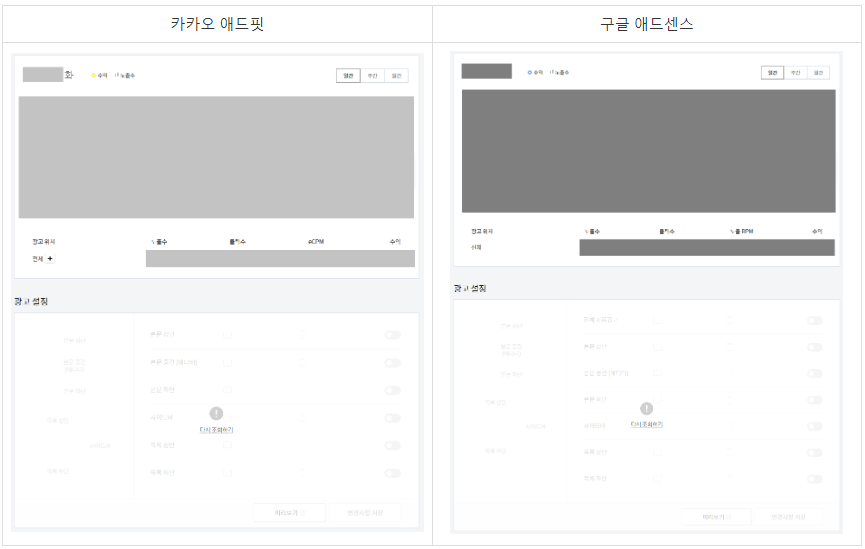Click the 노출수 legend item in 구글 애드센스 chart
The image size is (865, 549).
(559, 72)
